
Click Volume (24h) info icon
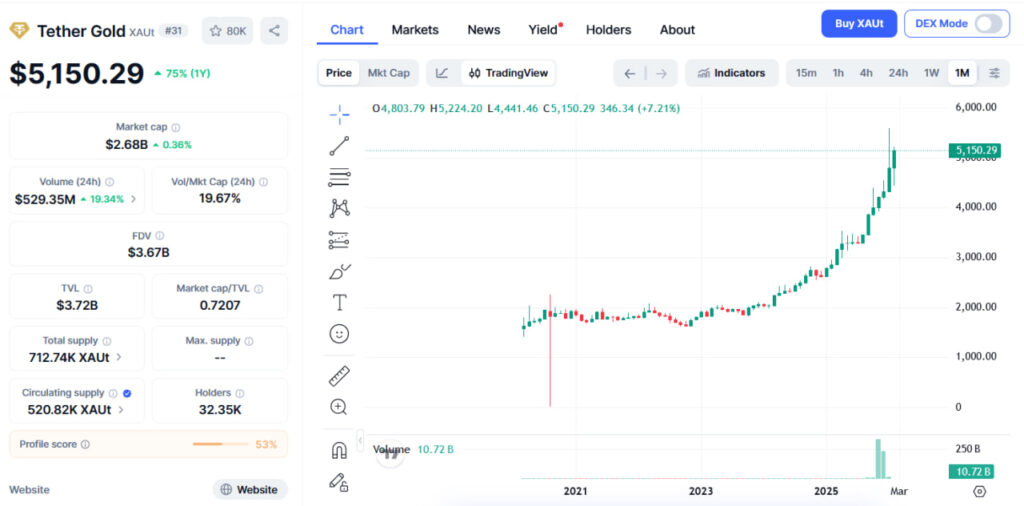coord(110,182)
